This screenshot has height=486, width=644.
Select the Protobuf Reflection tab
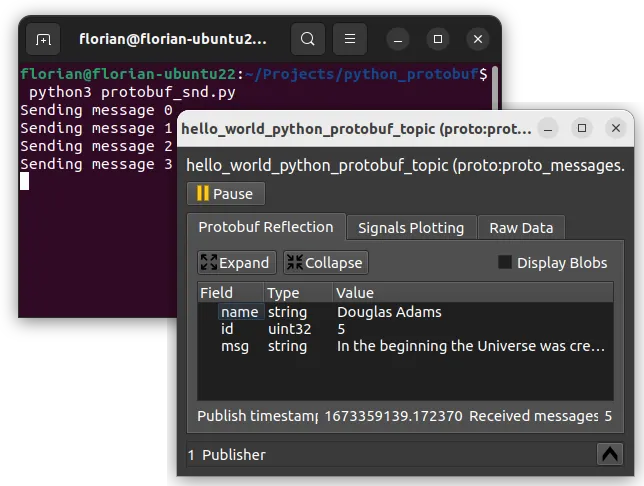click(x=266, y=227)
